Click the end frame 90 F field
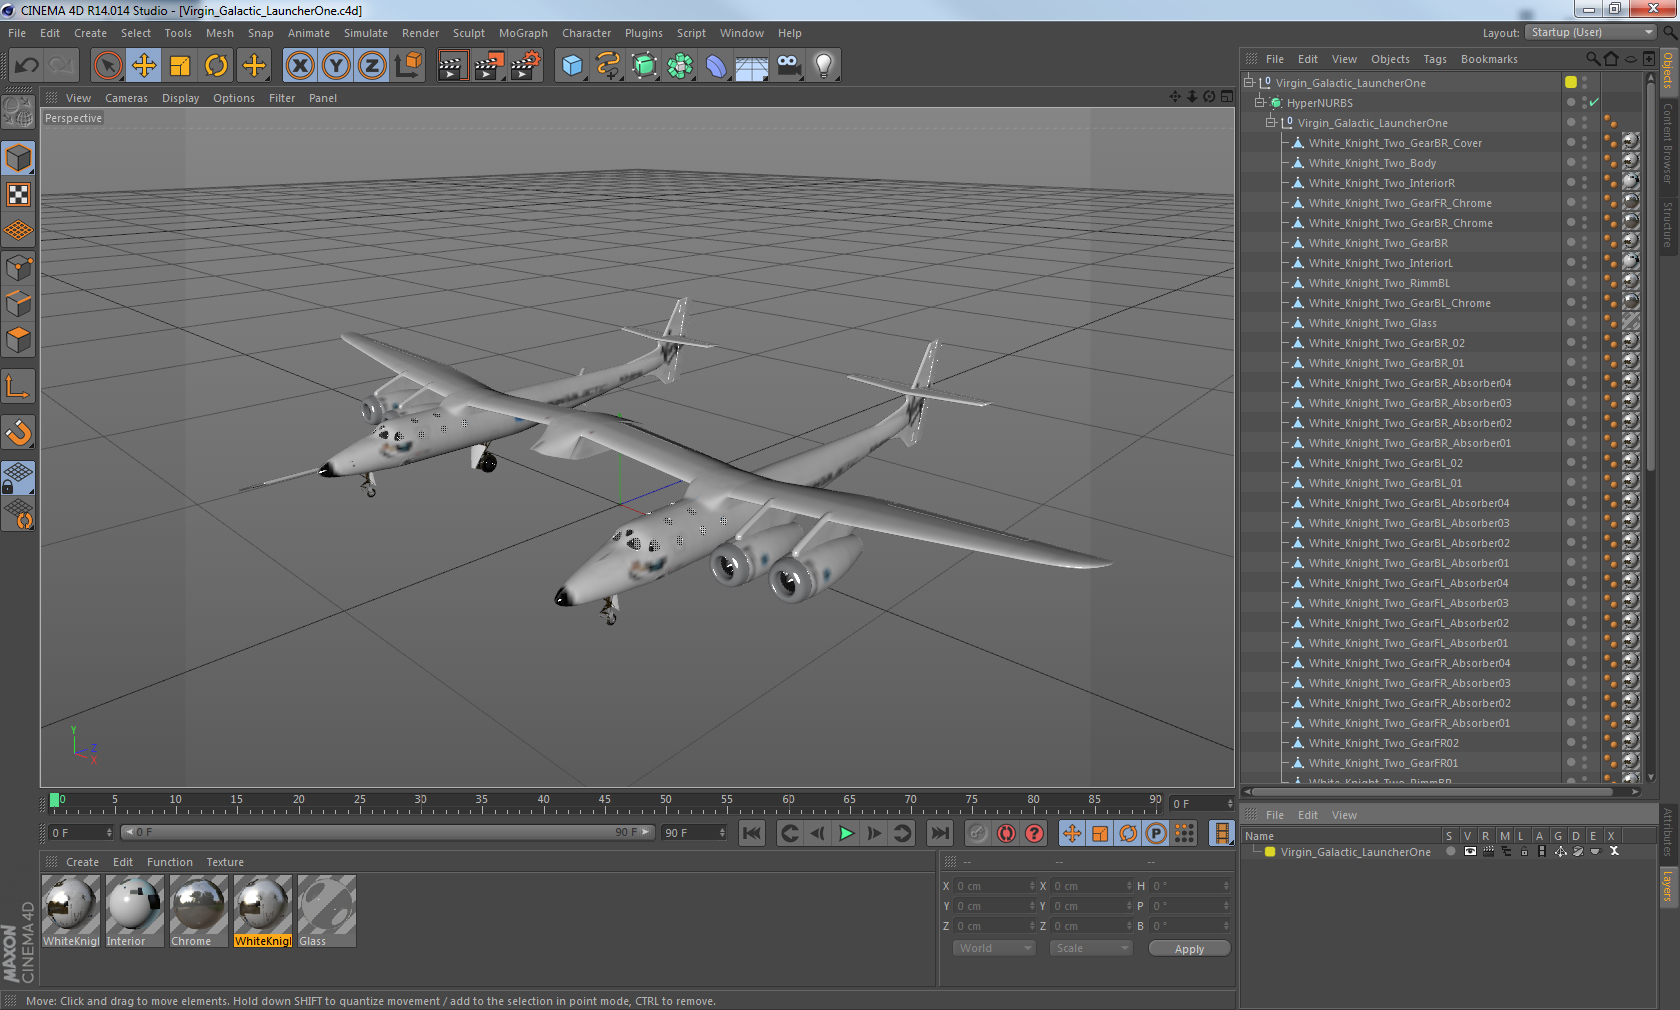 pyautogui.click(x=694, y=833)
